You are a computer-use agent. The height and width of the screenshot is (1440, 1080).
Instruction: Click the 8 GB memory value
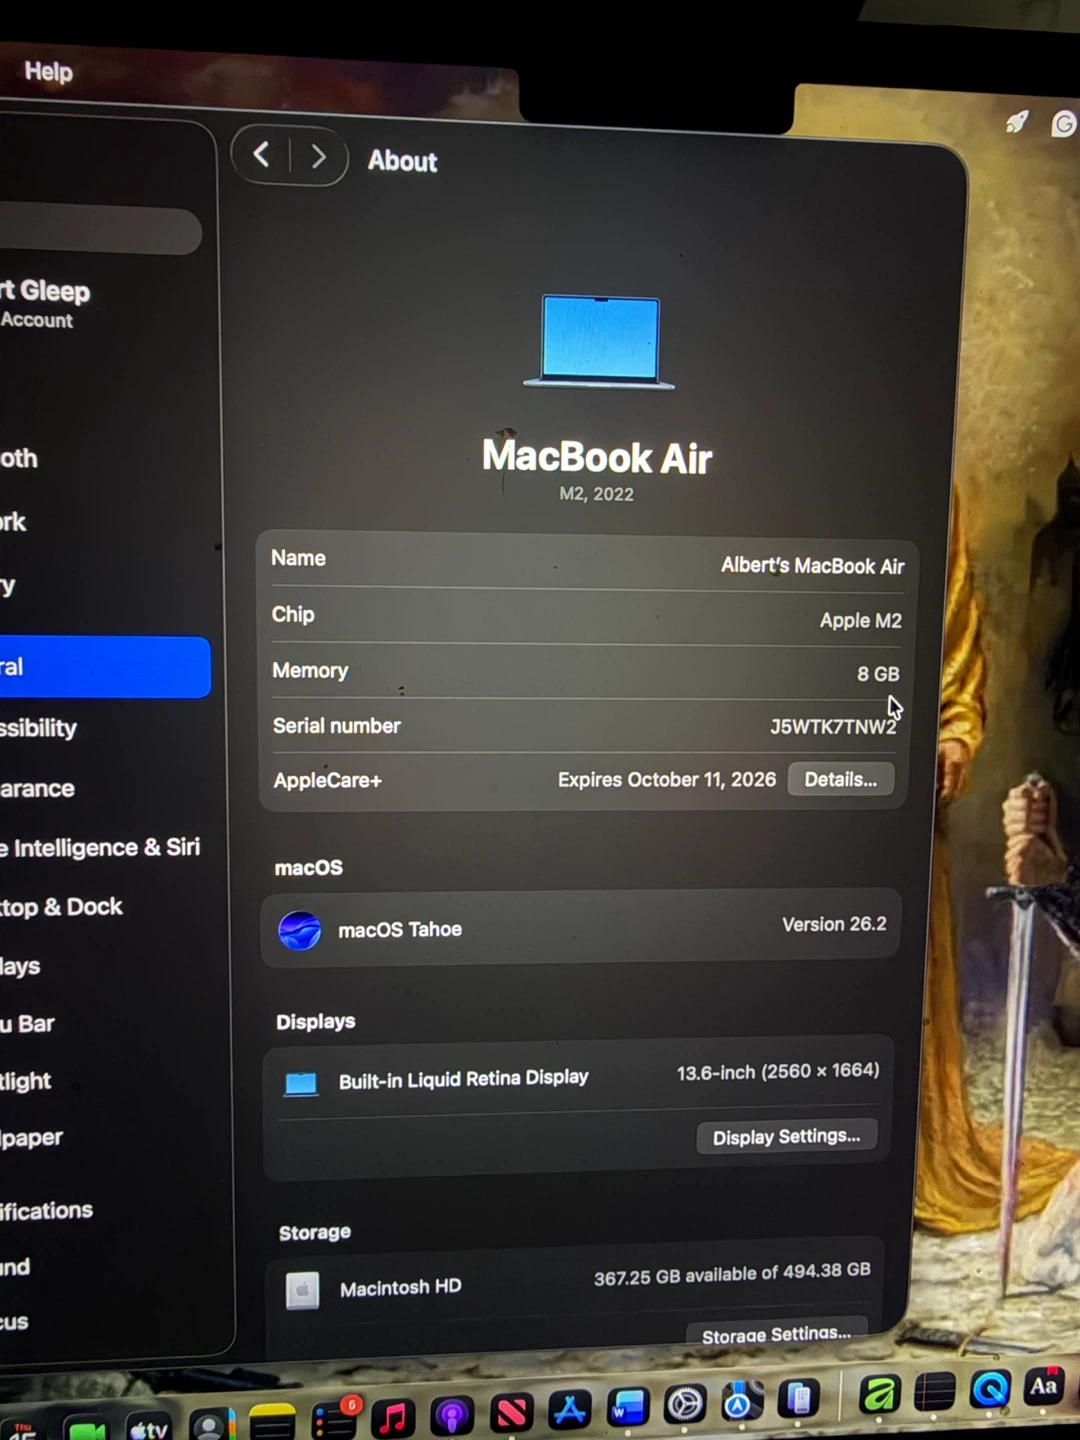tap(878, 674)
